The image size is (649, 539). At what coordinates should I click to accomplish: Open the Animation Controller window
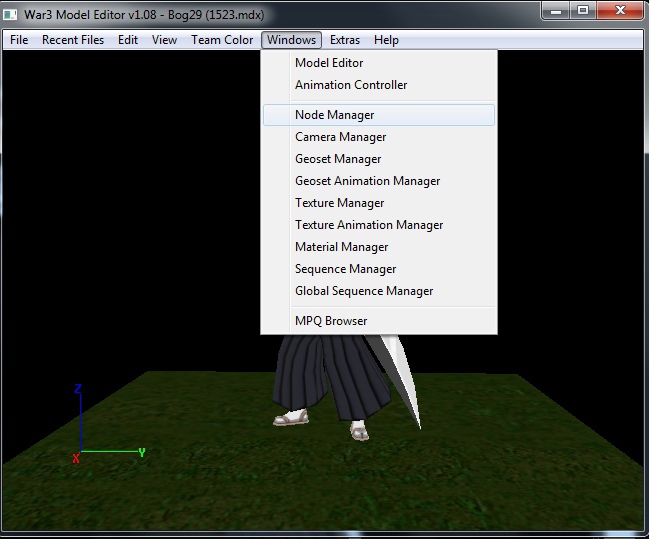tap(379, 84)
